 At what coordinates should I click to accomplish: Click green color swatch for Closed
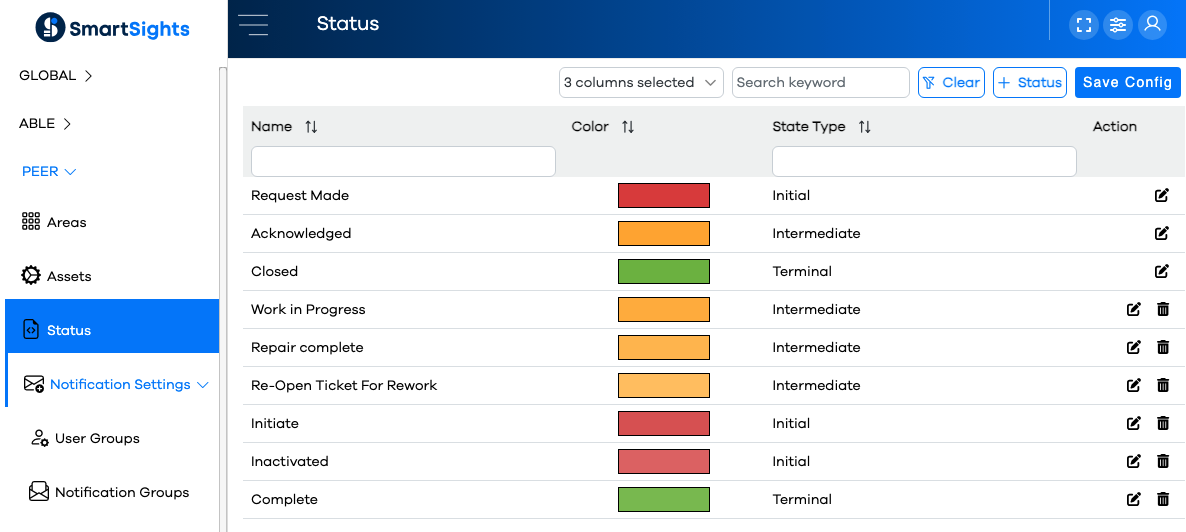(x=664, y=271)
